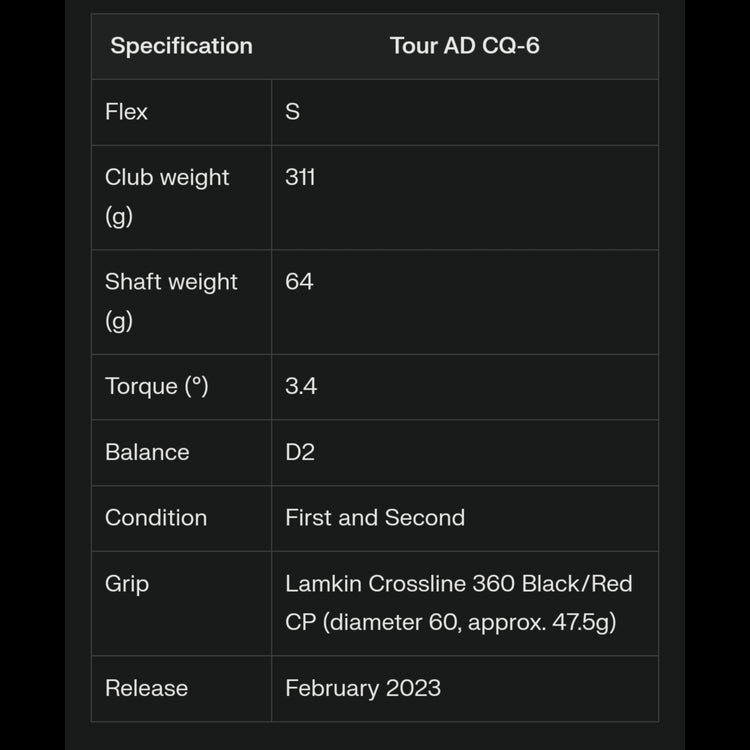Click the Release row label

tap(146, 688)
